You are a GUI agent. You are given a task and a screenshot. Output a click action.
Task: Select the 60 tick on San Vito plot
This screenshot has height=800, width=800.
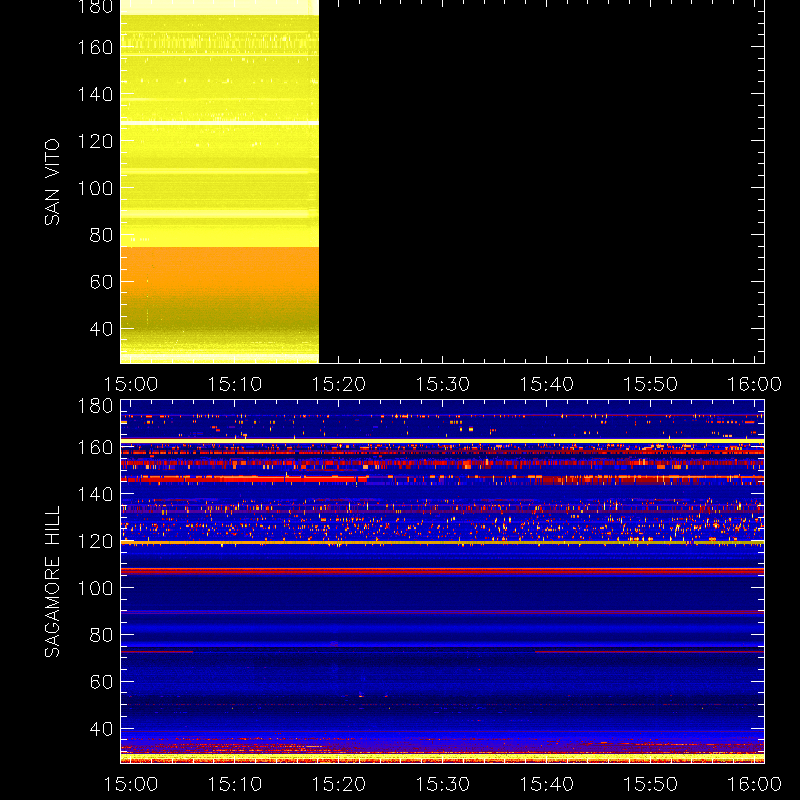101,282
